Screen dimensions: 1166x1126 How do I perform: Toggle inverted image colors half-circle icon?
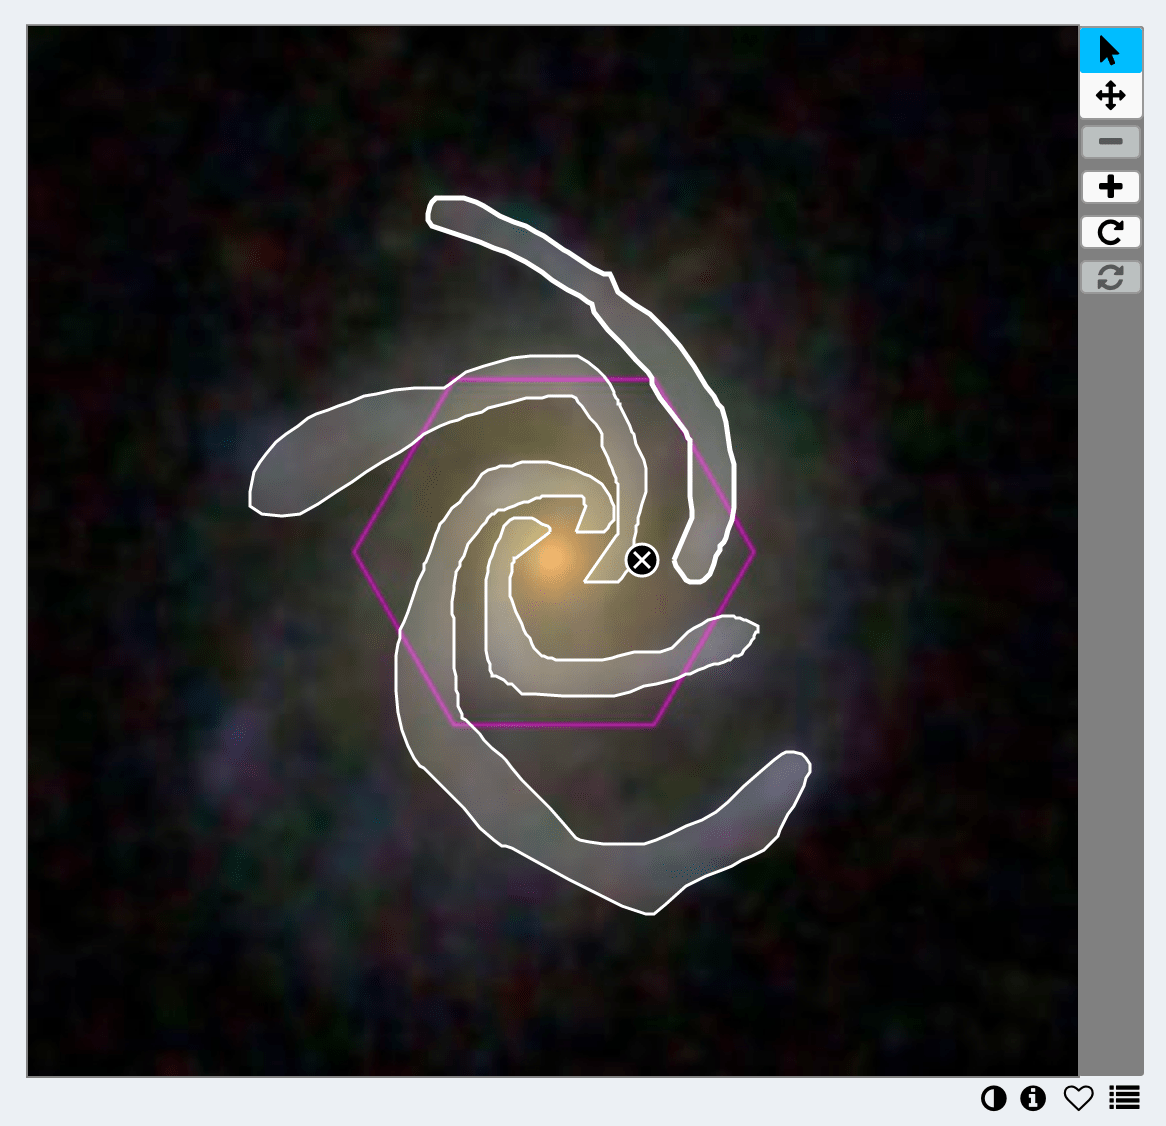click(x=993, y=1098)
